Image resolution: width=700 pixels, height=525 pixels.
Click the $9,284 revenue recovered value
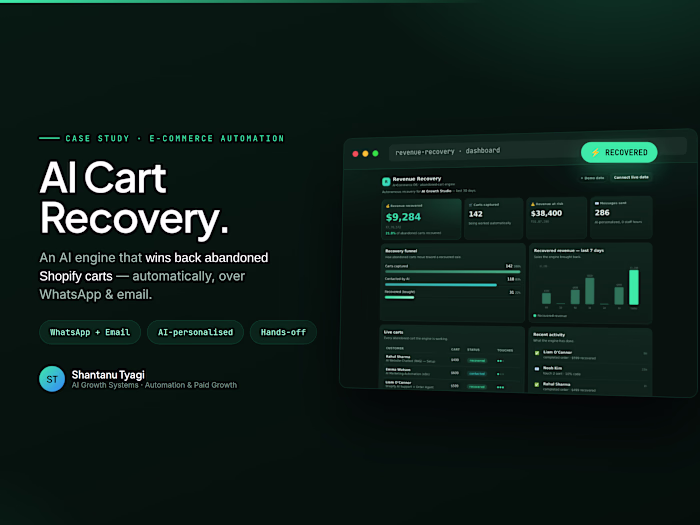[x=403, y=217]
